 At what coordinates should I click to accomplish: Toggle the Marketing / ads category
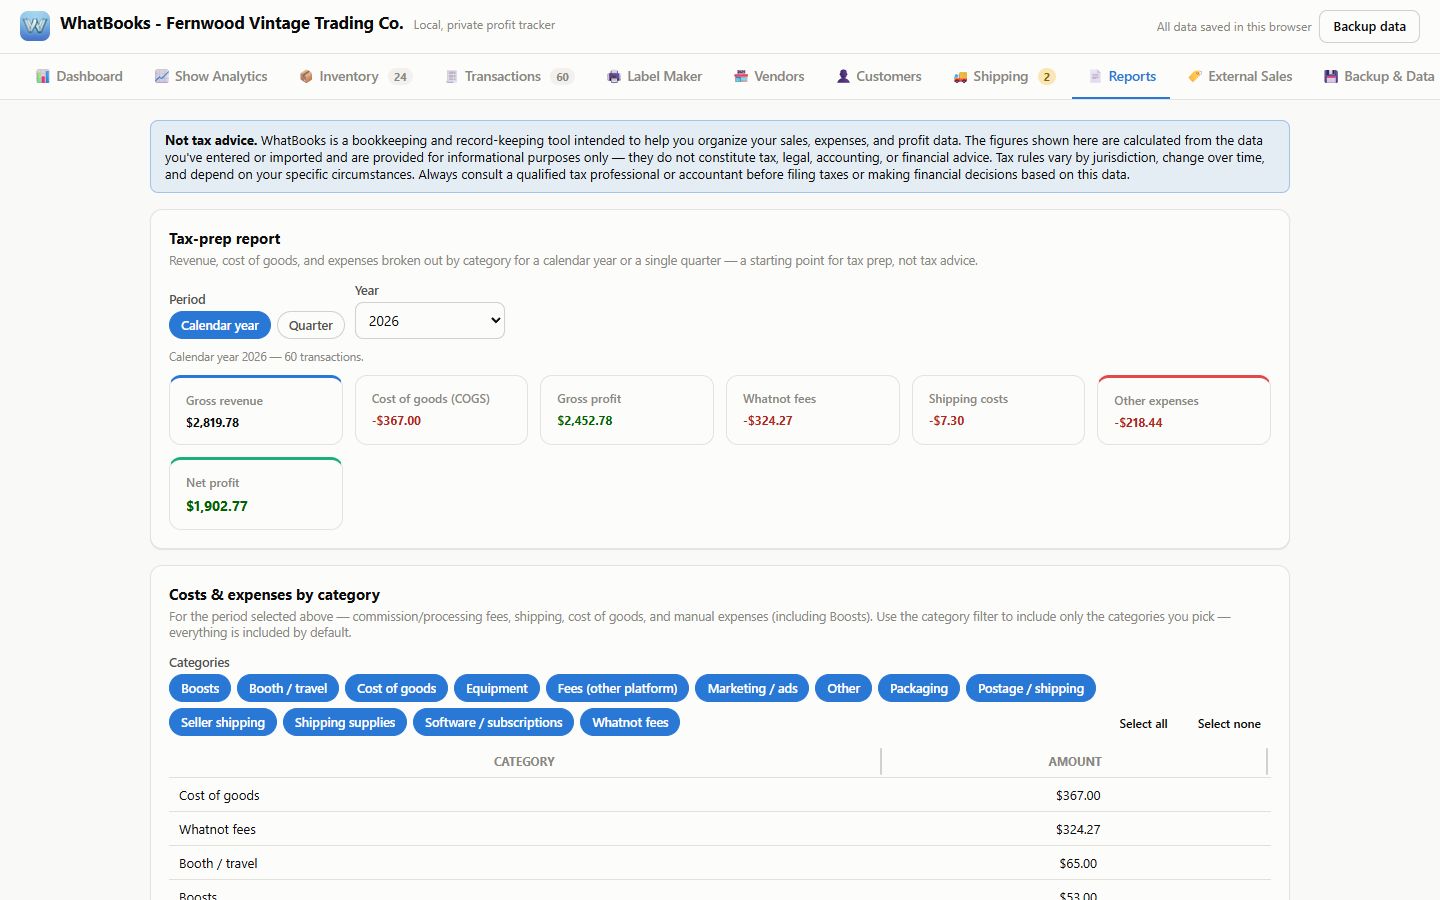(752, 688)
